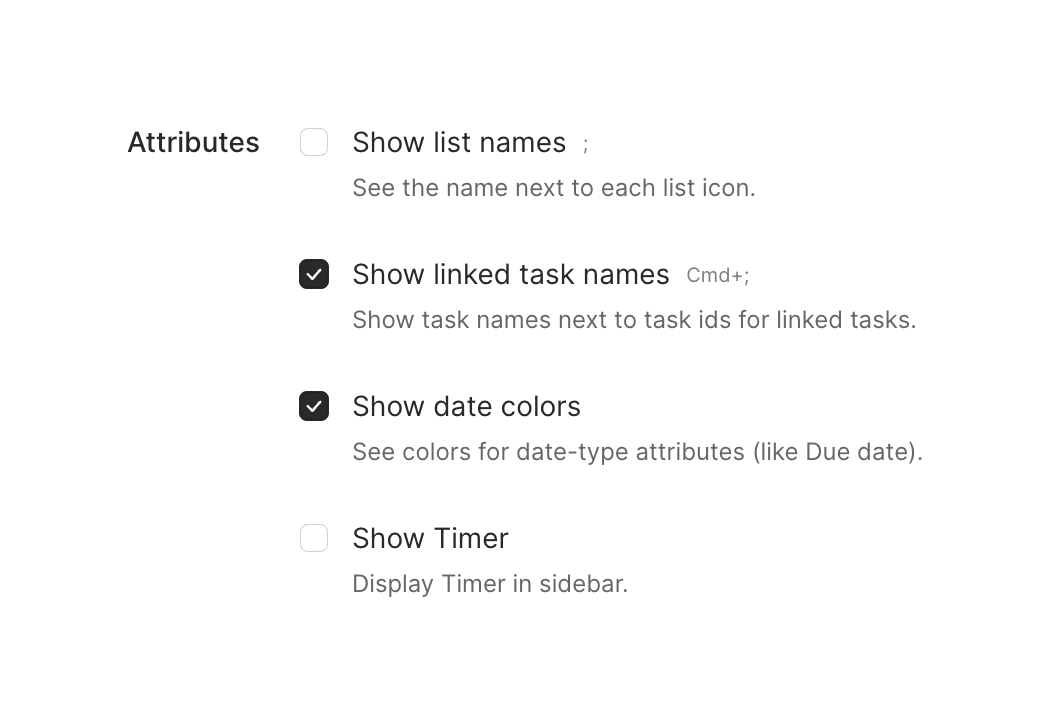This screenshot has width=1050, height=725.
Task: Turn on the Show Timer checkbox
Action: click(314, 538)
